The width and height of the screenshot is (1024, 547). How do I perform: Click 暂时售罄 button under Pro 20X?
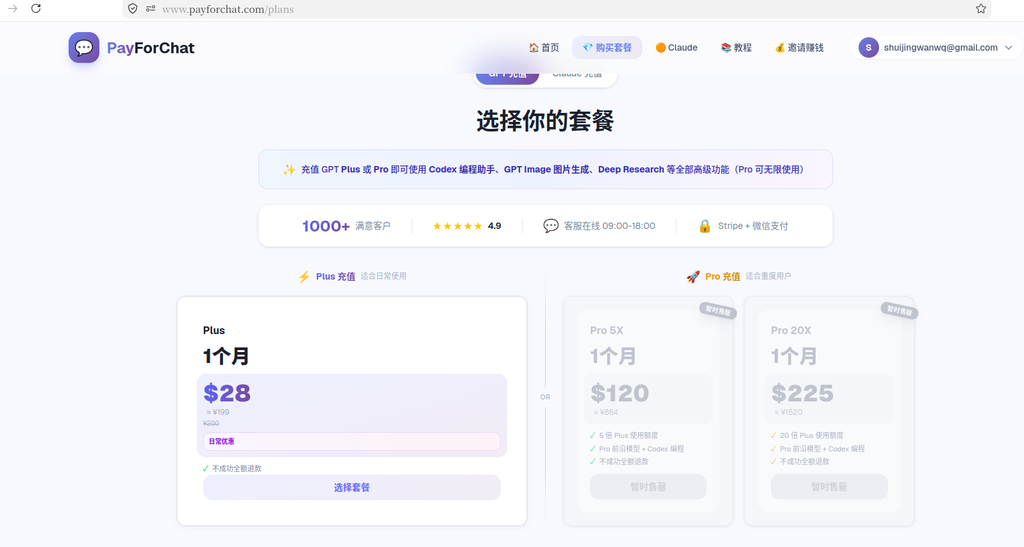point(829,487)
